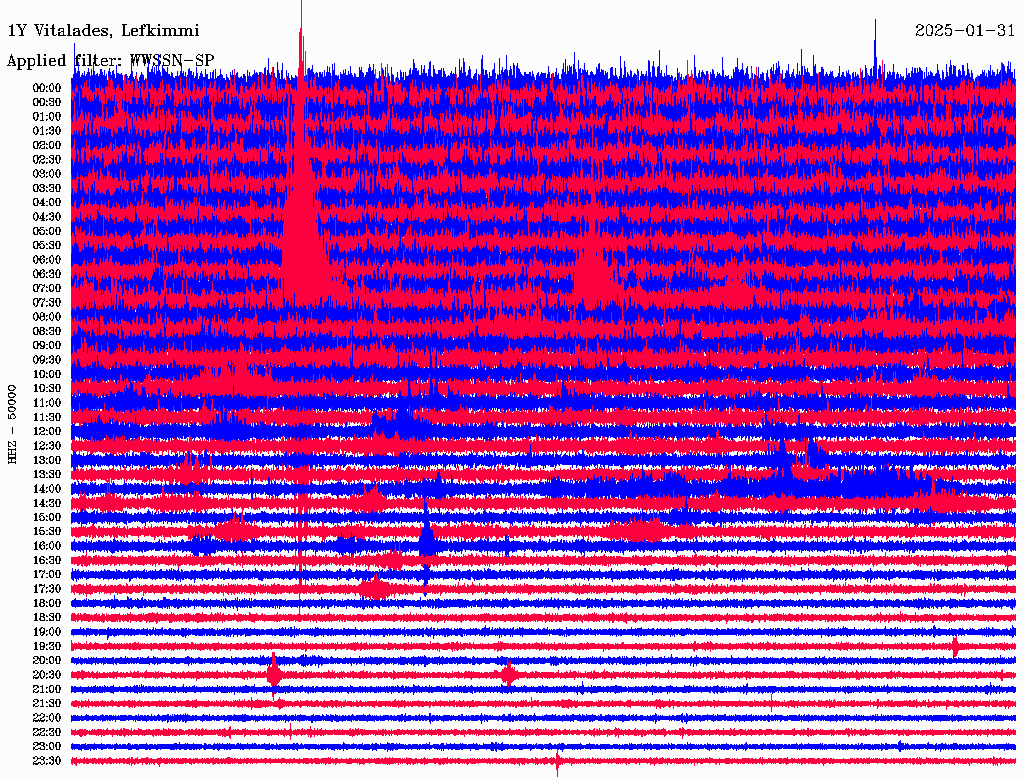Select the 03:30 time row label
This screenshot has width=1024, height=780.
[47, 189]
